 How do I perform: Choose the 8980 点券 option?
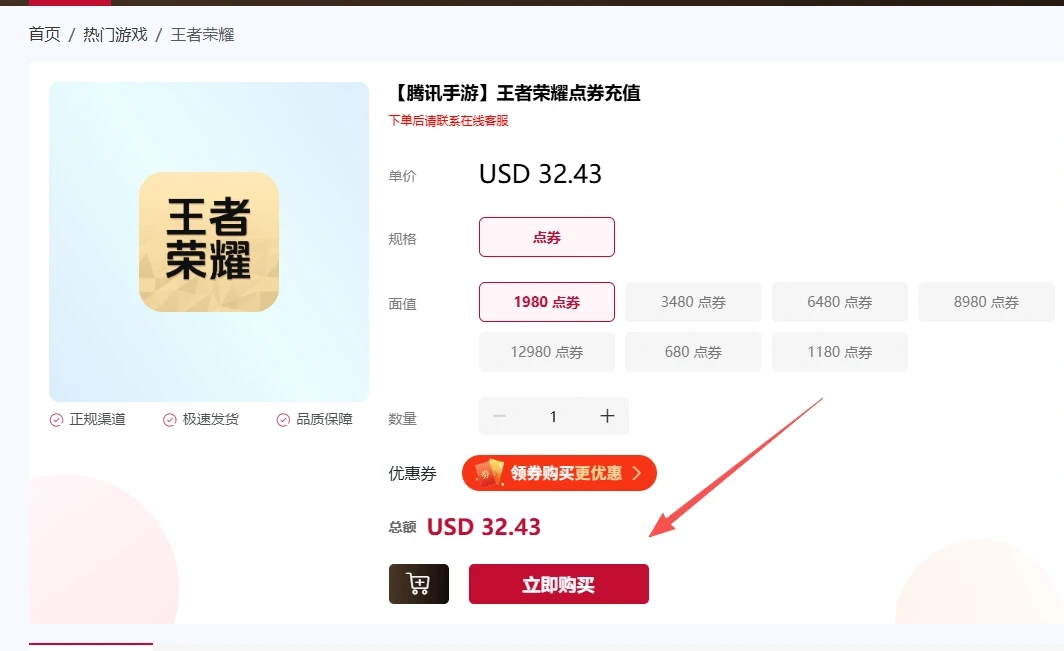(986, 302)
